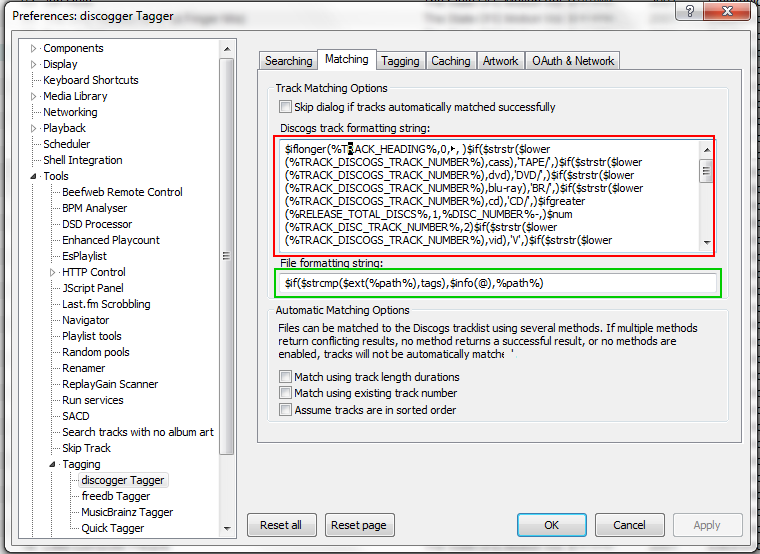Open the OAuth & Network tab
760x554 pixels.
573,61
